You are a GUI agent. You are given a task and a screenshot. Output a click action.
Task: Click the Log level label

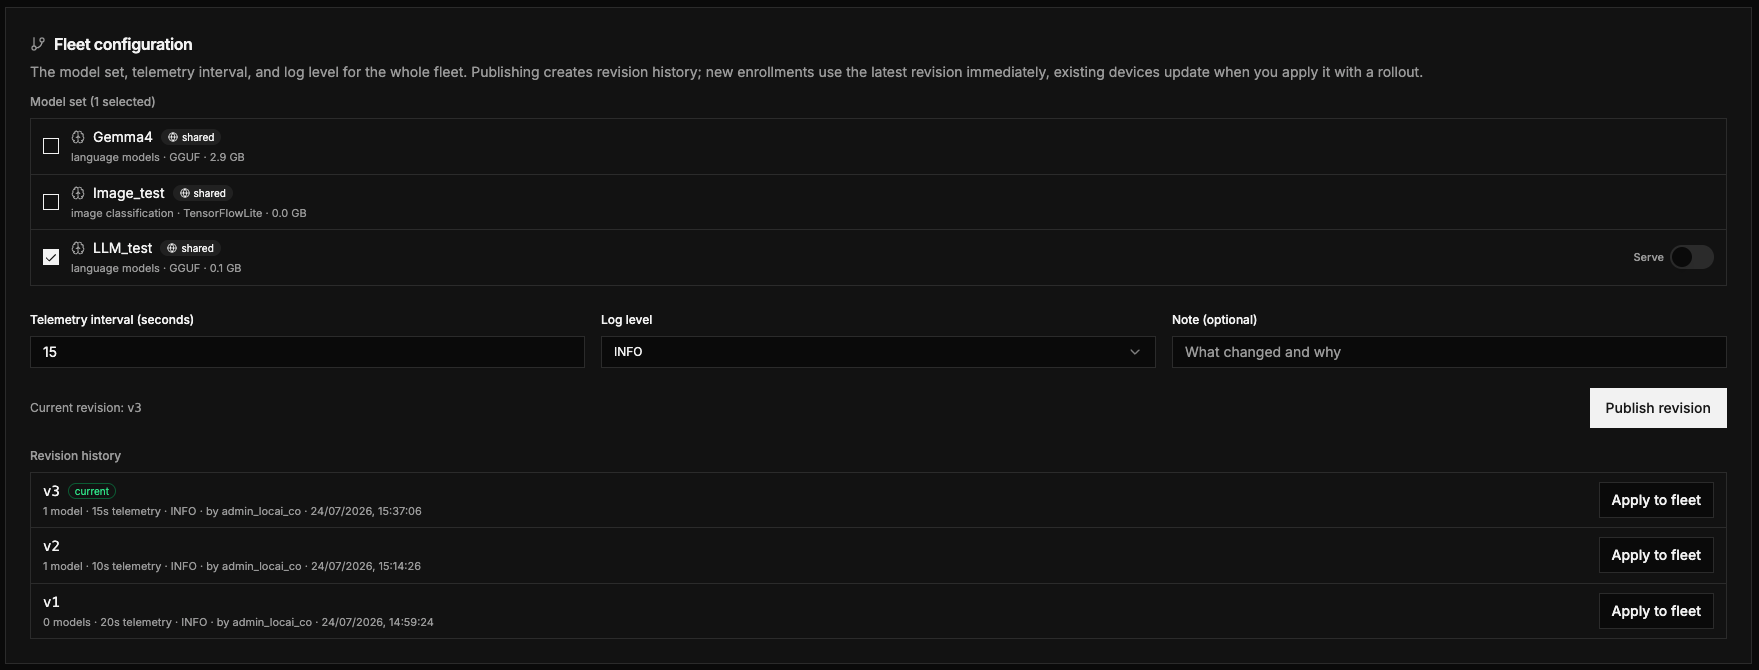point(626,320)
